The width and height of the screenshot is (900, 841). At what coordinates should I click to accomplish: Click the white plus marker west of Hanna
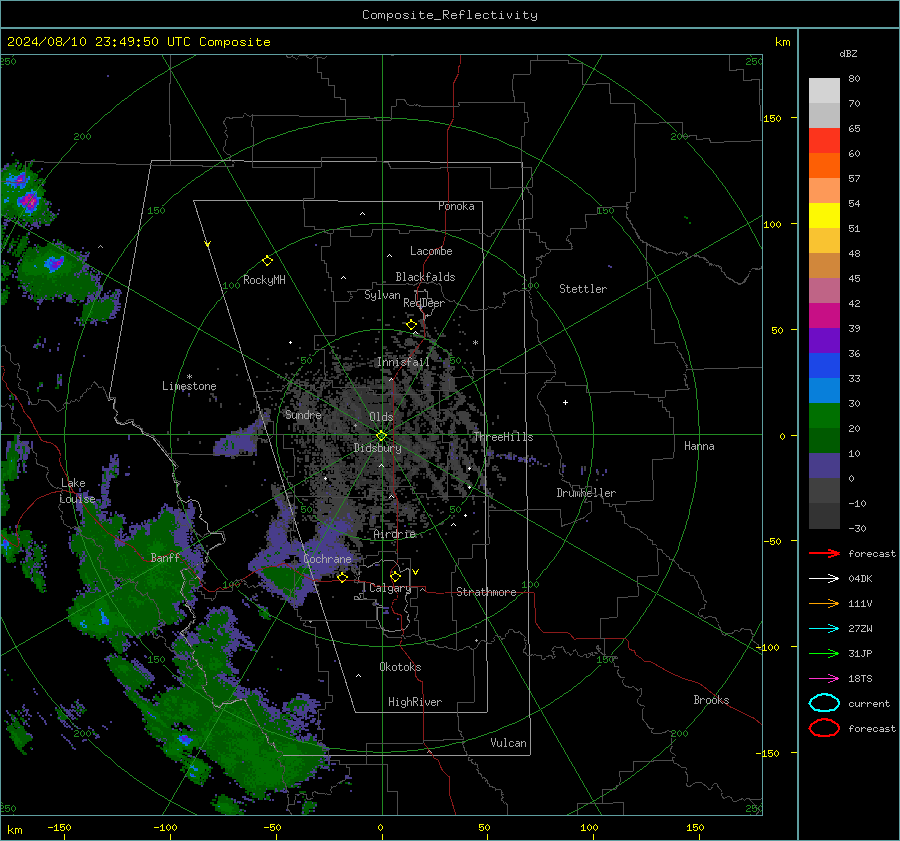565,402
